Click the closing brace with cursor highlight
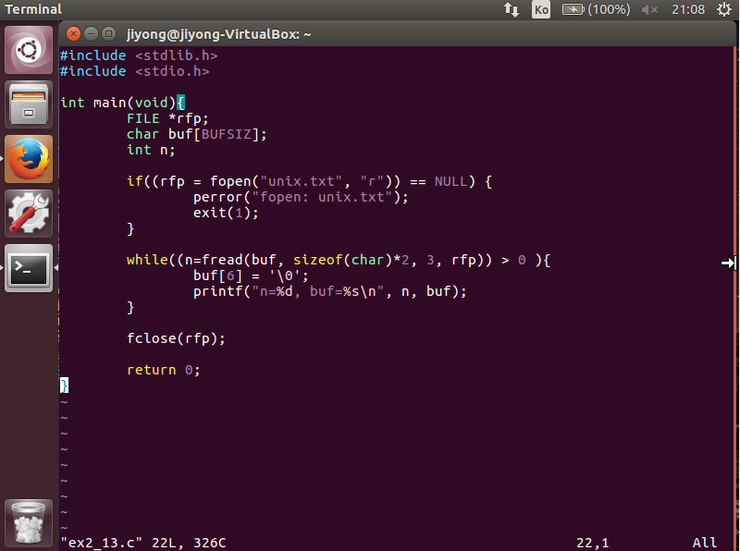The width and height of the screenshot is (740, 551). click(64, 385)
